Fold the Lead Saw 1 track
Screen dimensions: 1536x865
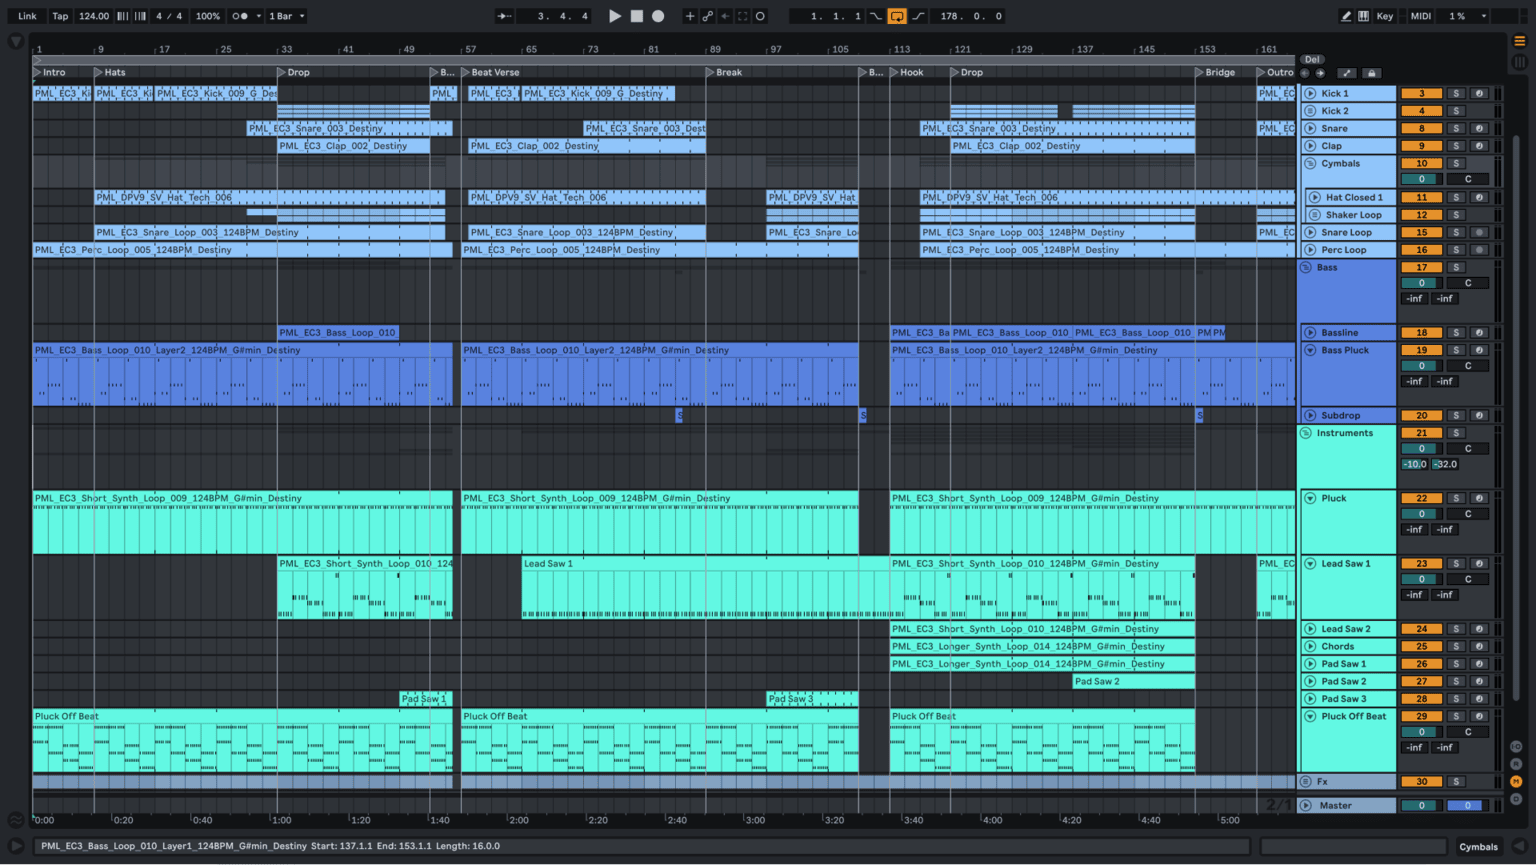click(x=1310, y=564)
